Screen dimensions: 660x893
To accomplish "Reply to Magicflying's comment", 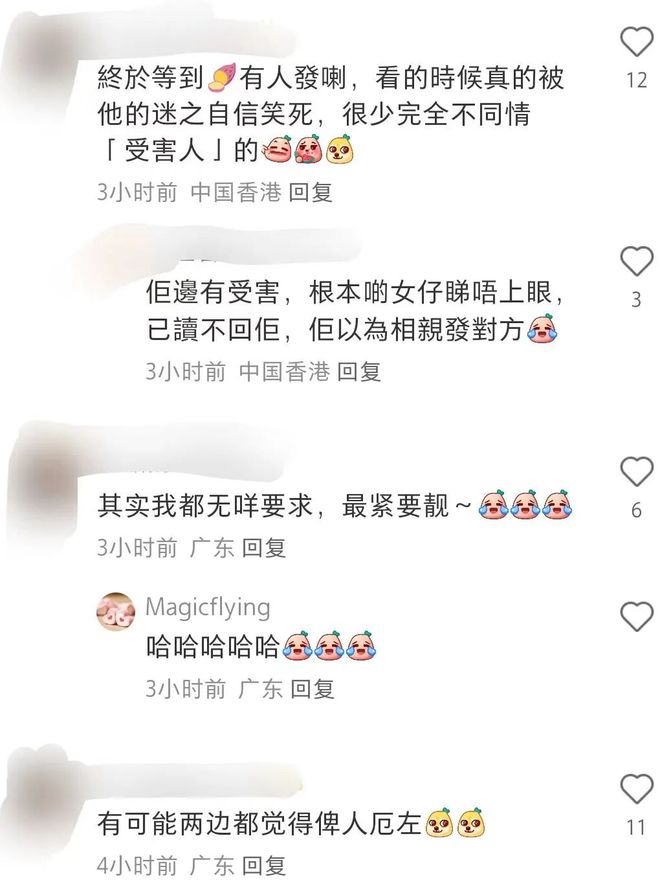I will (x=312, y=689).
